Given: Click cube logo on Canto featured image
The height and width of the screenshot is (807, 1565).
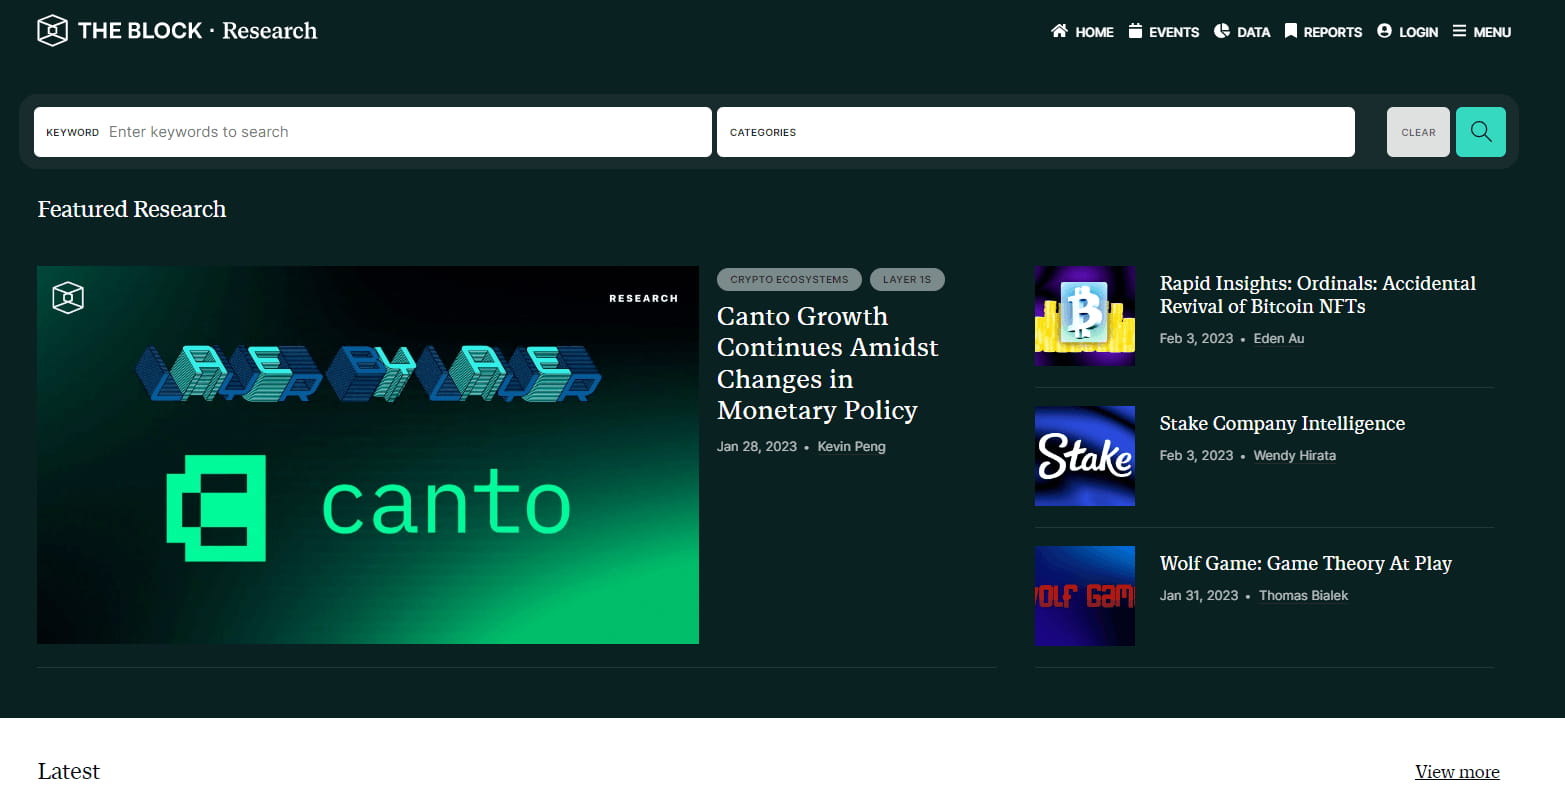Looking at the screenshot, I should tap(68, 297).
